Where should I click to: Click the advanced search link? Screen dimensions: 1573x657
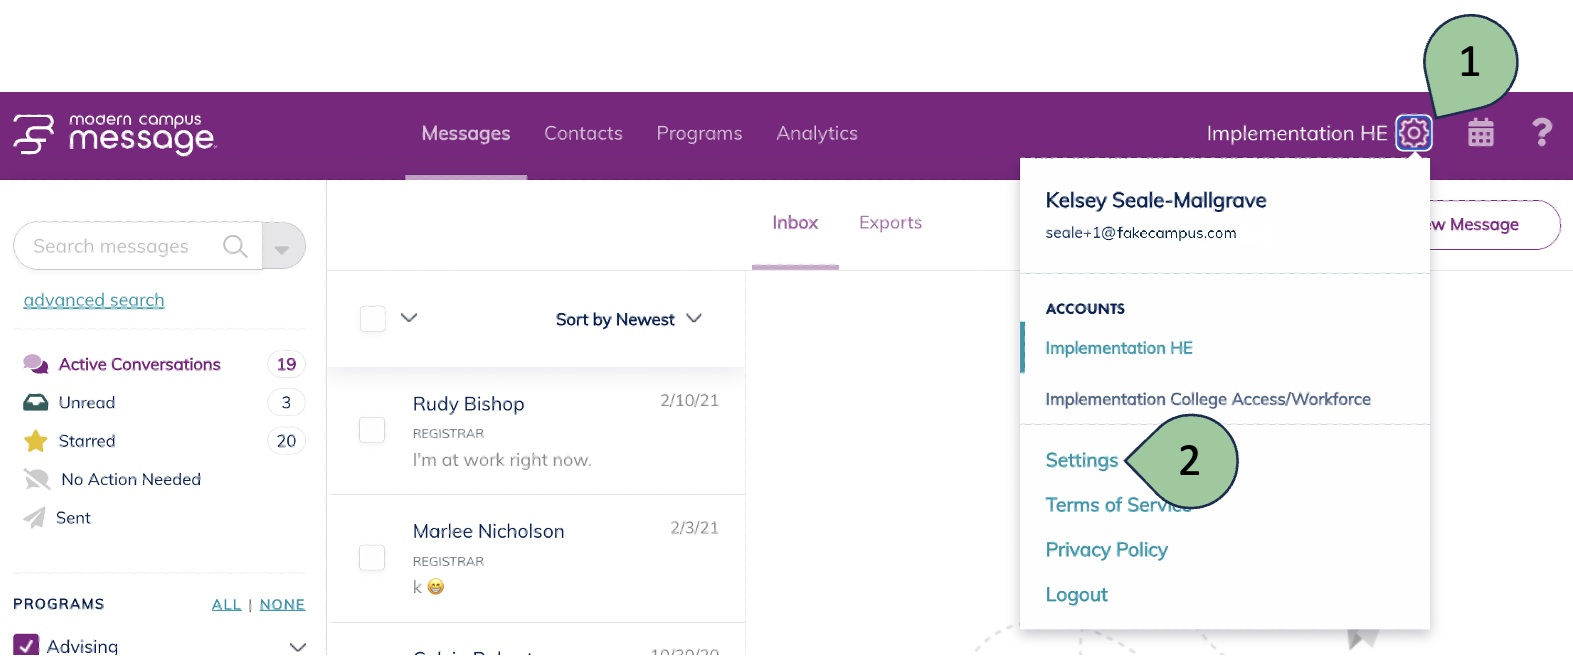pyautogui.click(x=94, y=300)
